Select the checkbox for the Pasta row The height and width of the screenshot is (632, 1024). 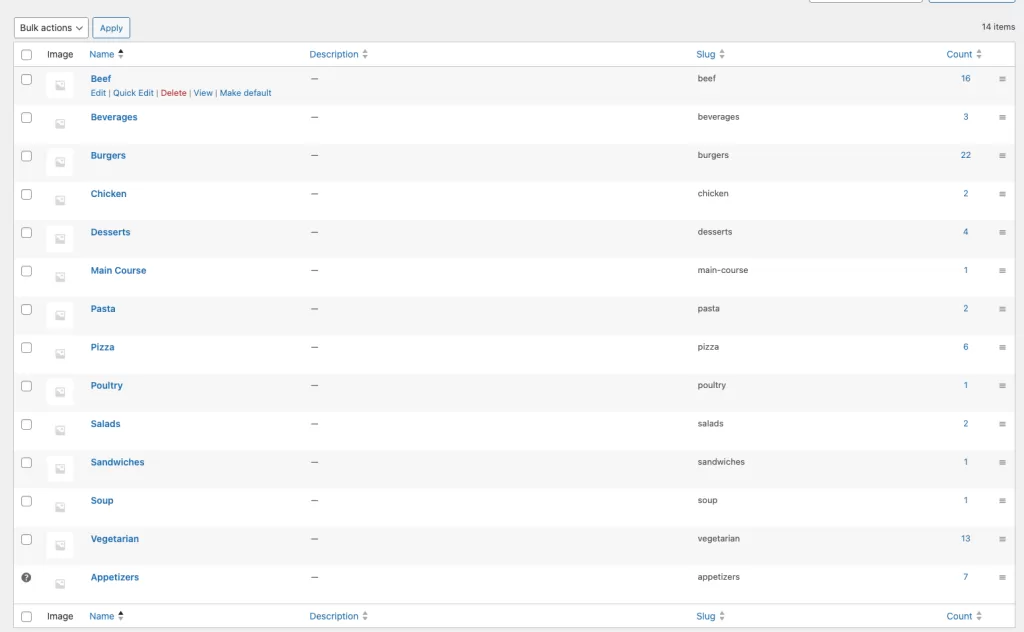(x=26, y=309)
